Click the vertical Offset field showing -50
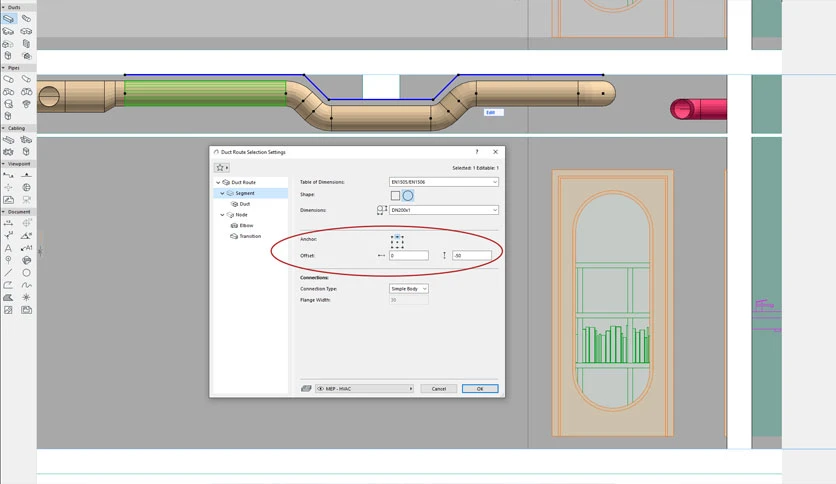 [x=472, y=256]
